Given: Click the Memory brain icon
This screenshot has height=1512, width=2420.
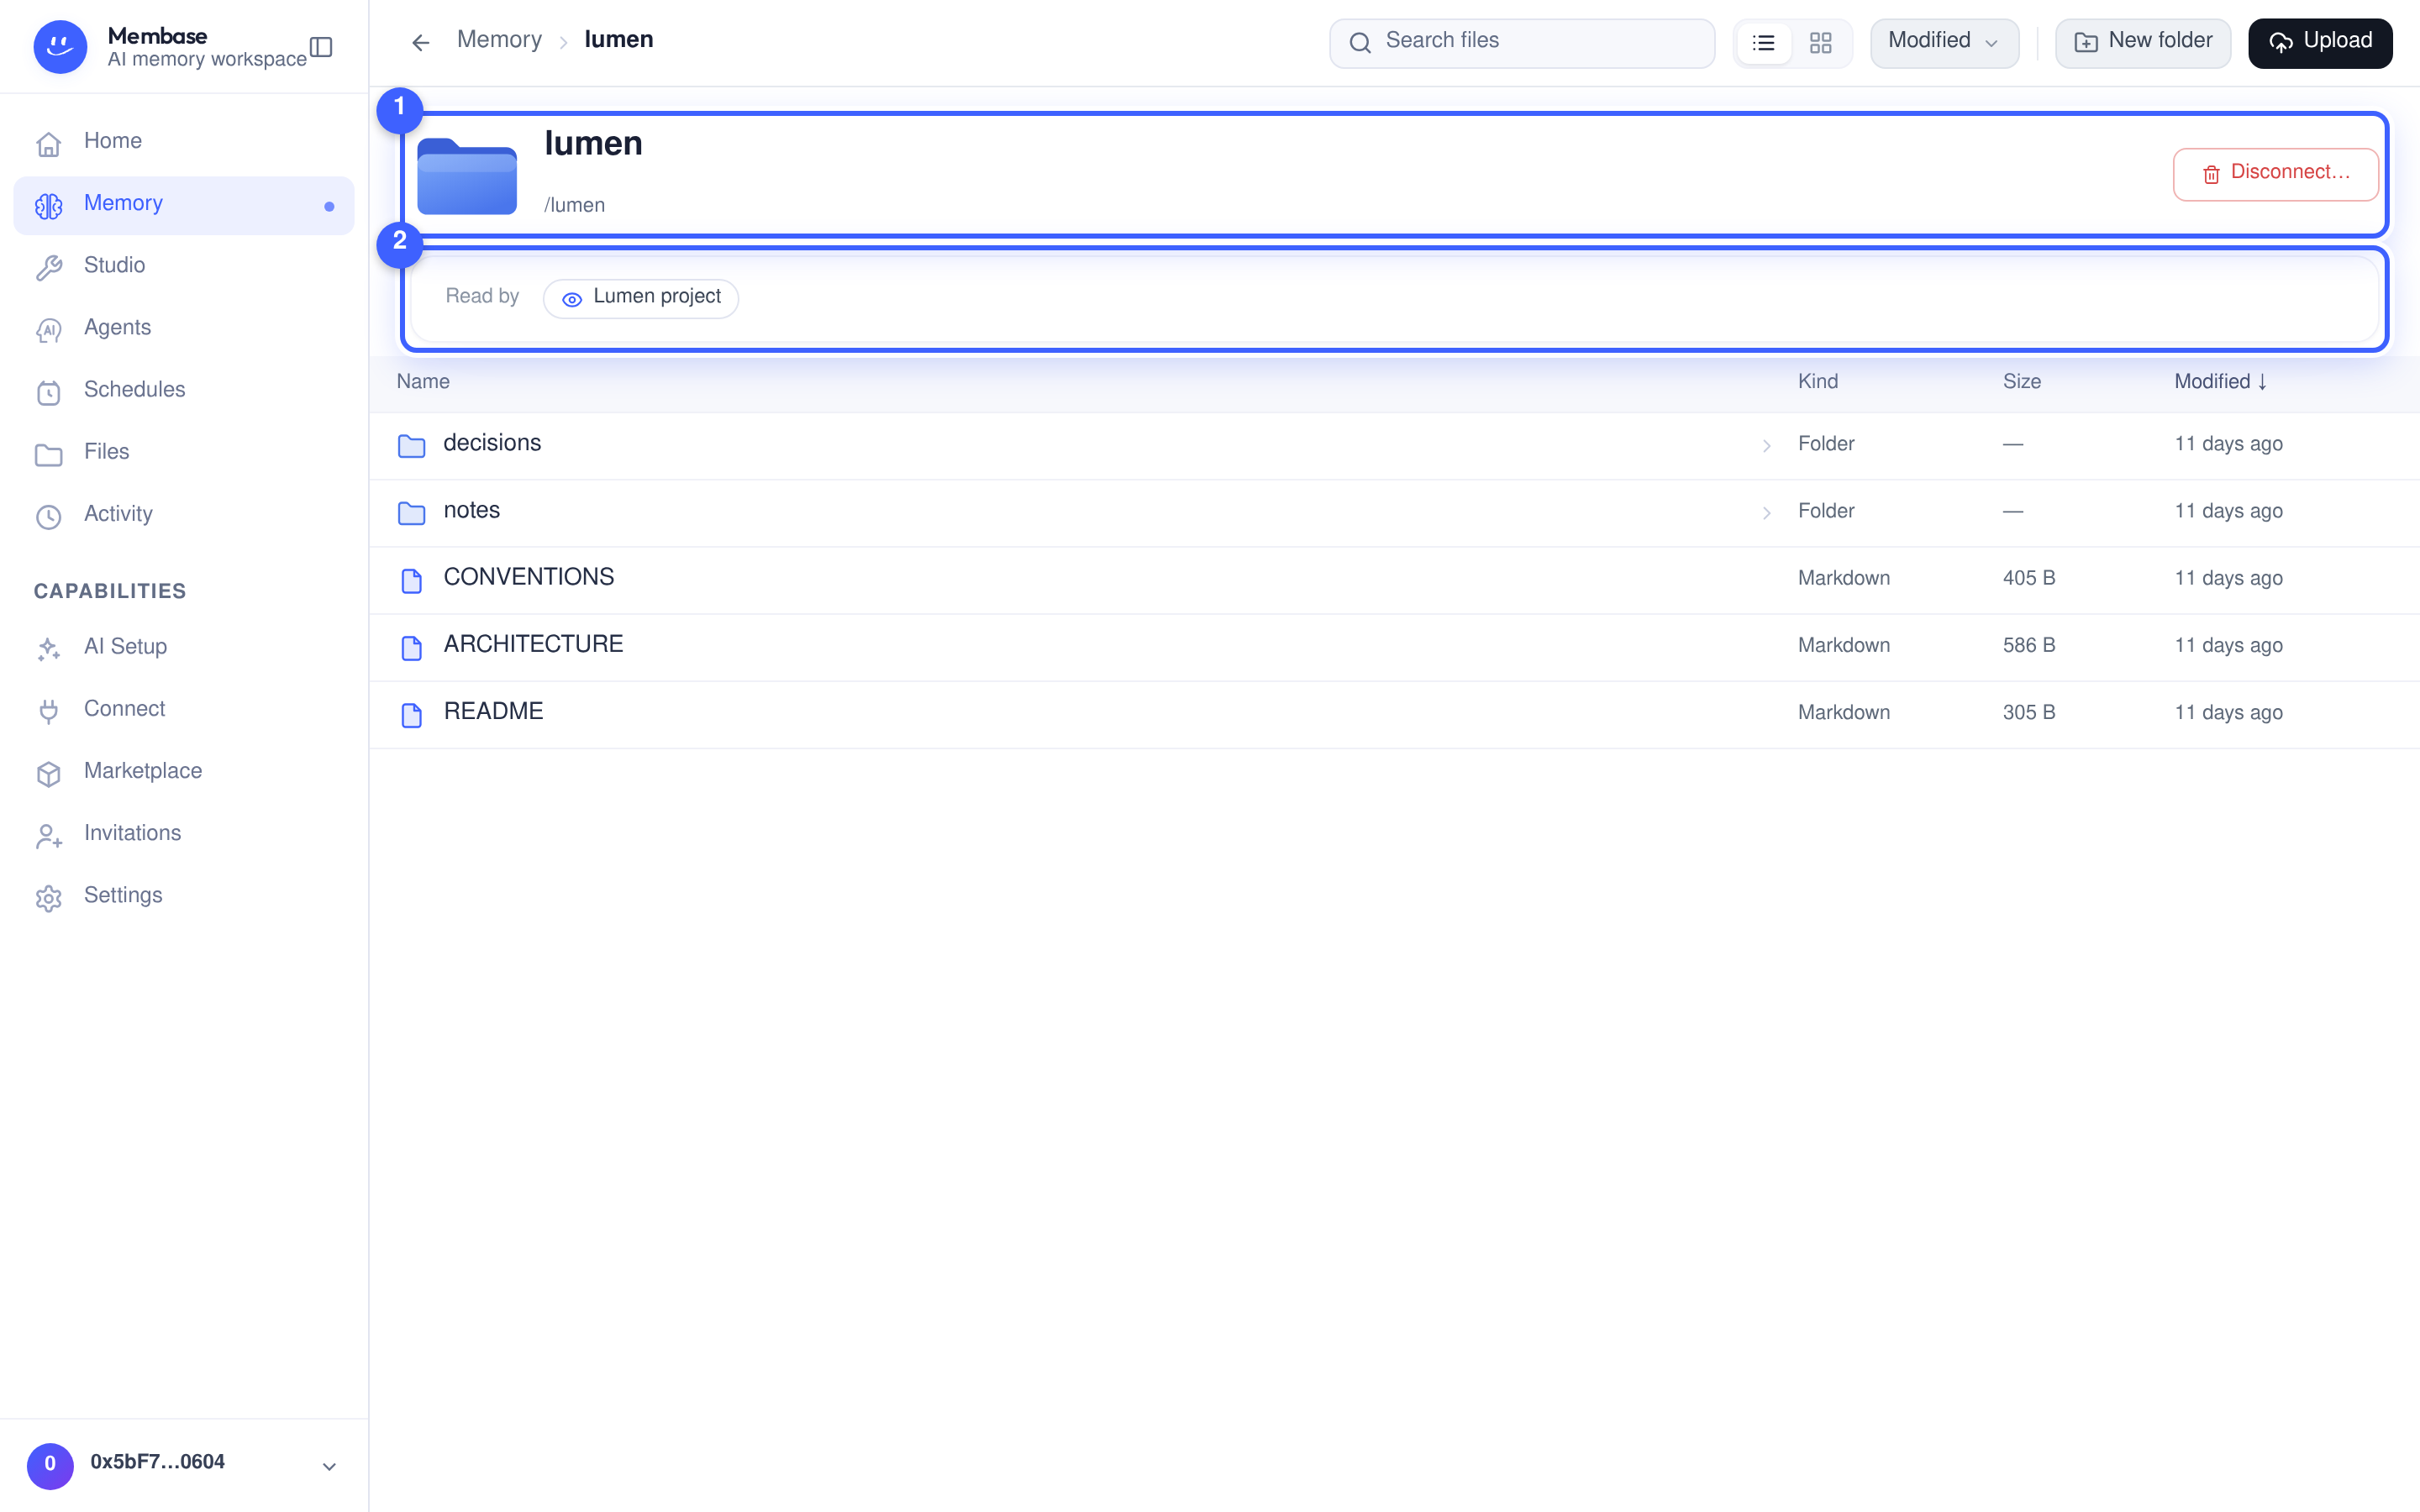Looking at the screenshot, I should (x=48, y=205).
